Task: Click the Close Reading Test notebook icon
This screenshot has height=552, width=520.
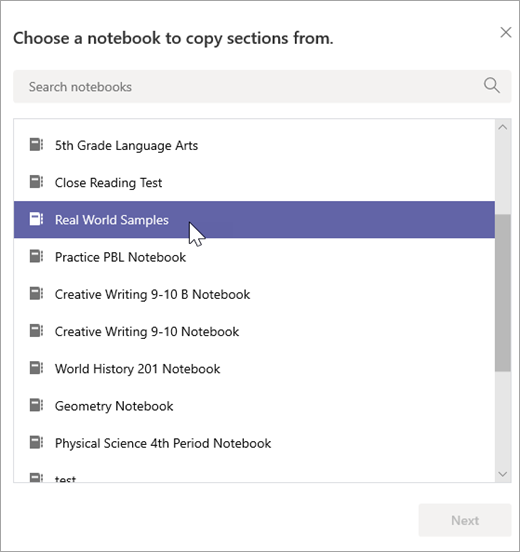Action: point(36,182)
